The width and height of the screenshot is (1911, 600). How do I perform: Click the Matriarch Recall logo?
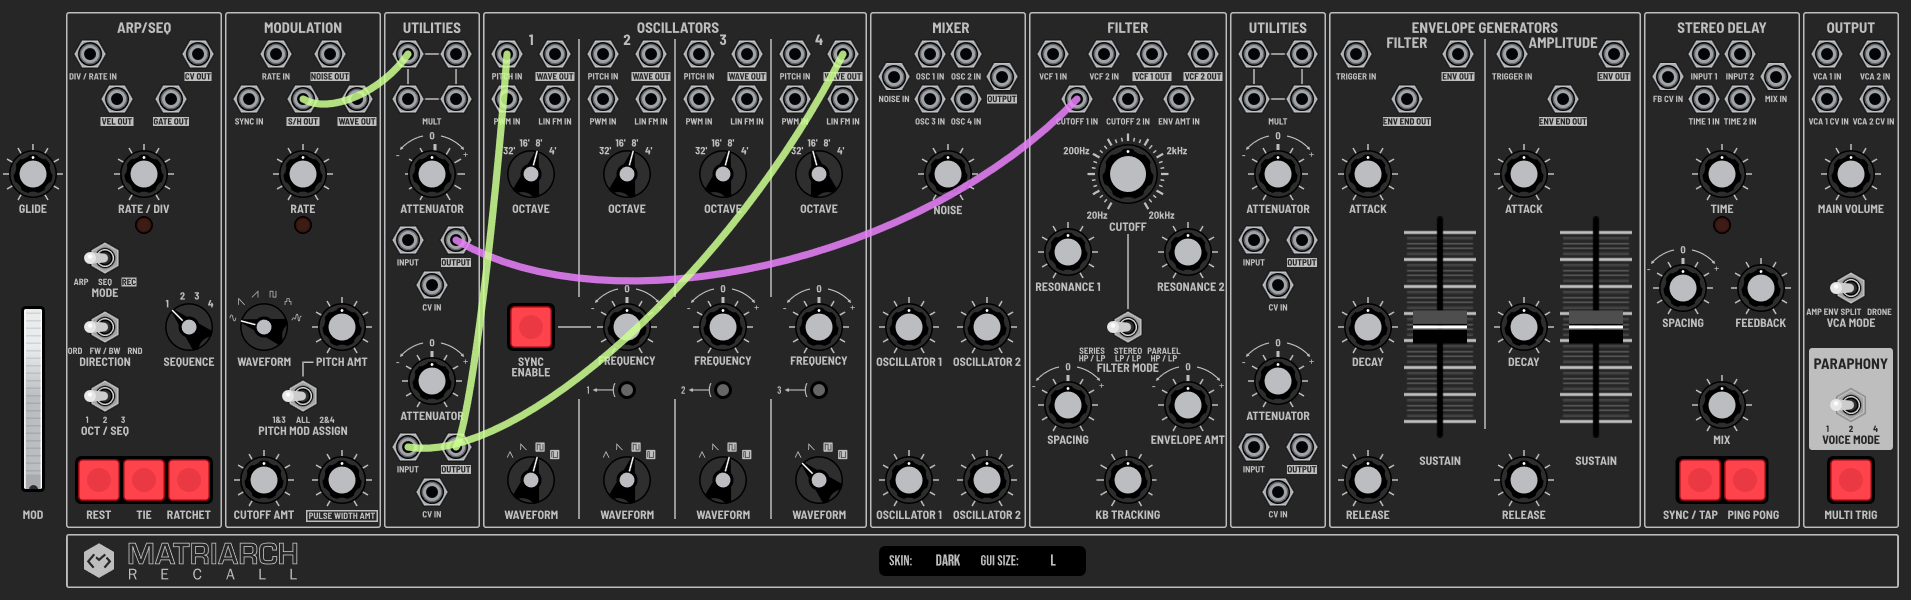(x=190, y=561)
